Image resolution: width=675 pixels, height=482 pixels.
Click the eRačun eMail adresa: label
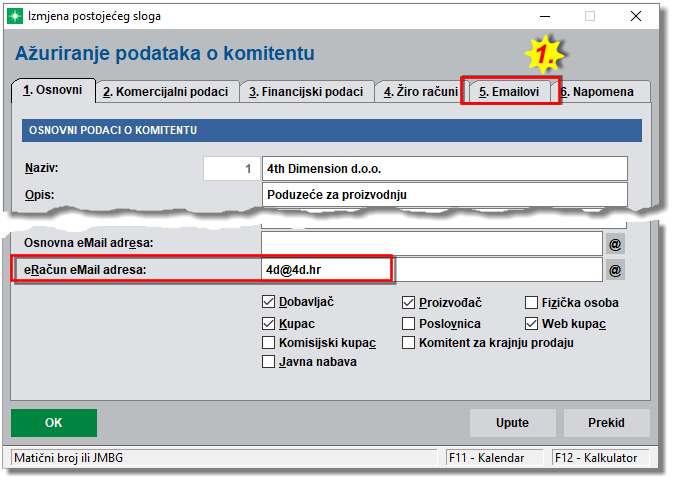coord(85,270)
